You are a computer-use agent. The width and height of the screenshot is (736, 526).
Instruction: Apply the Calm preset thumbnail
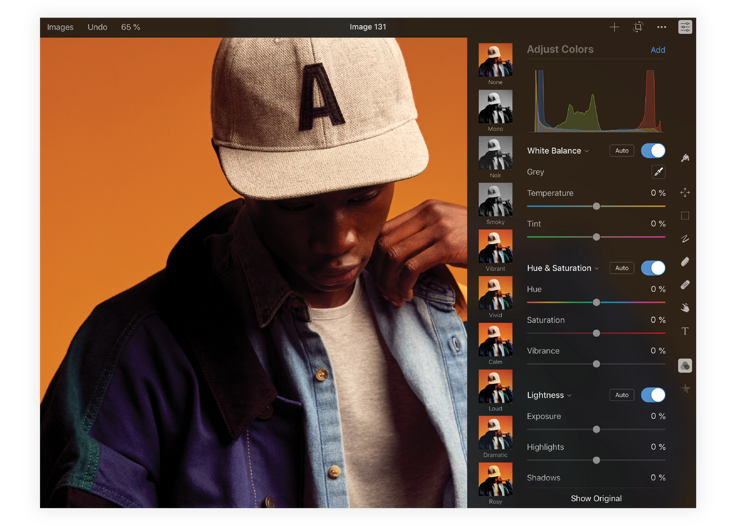tap(495, 340)
